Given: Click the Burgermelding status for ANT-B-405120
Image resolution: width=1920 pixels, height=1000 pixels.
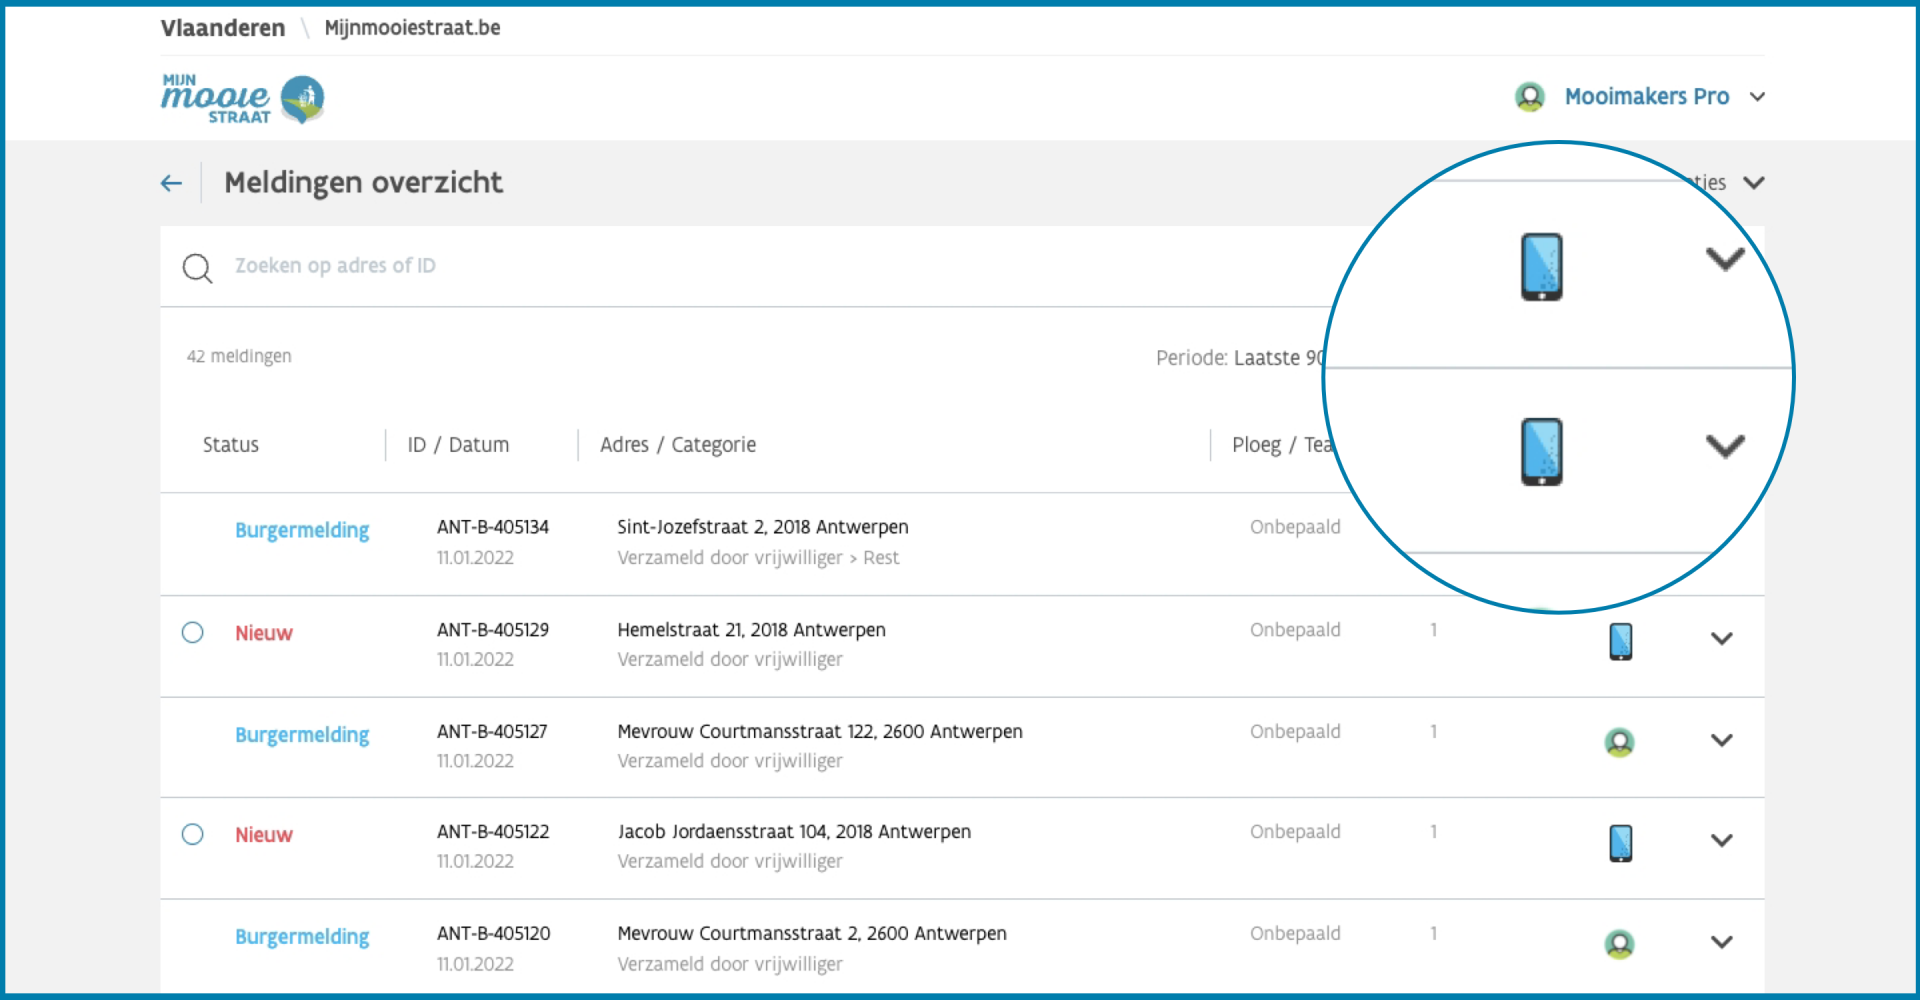Looking at the screenshot, I should pyautogui.click(x=302, y=937).
